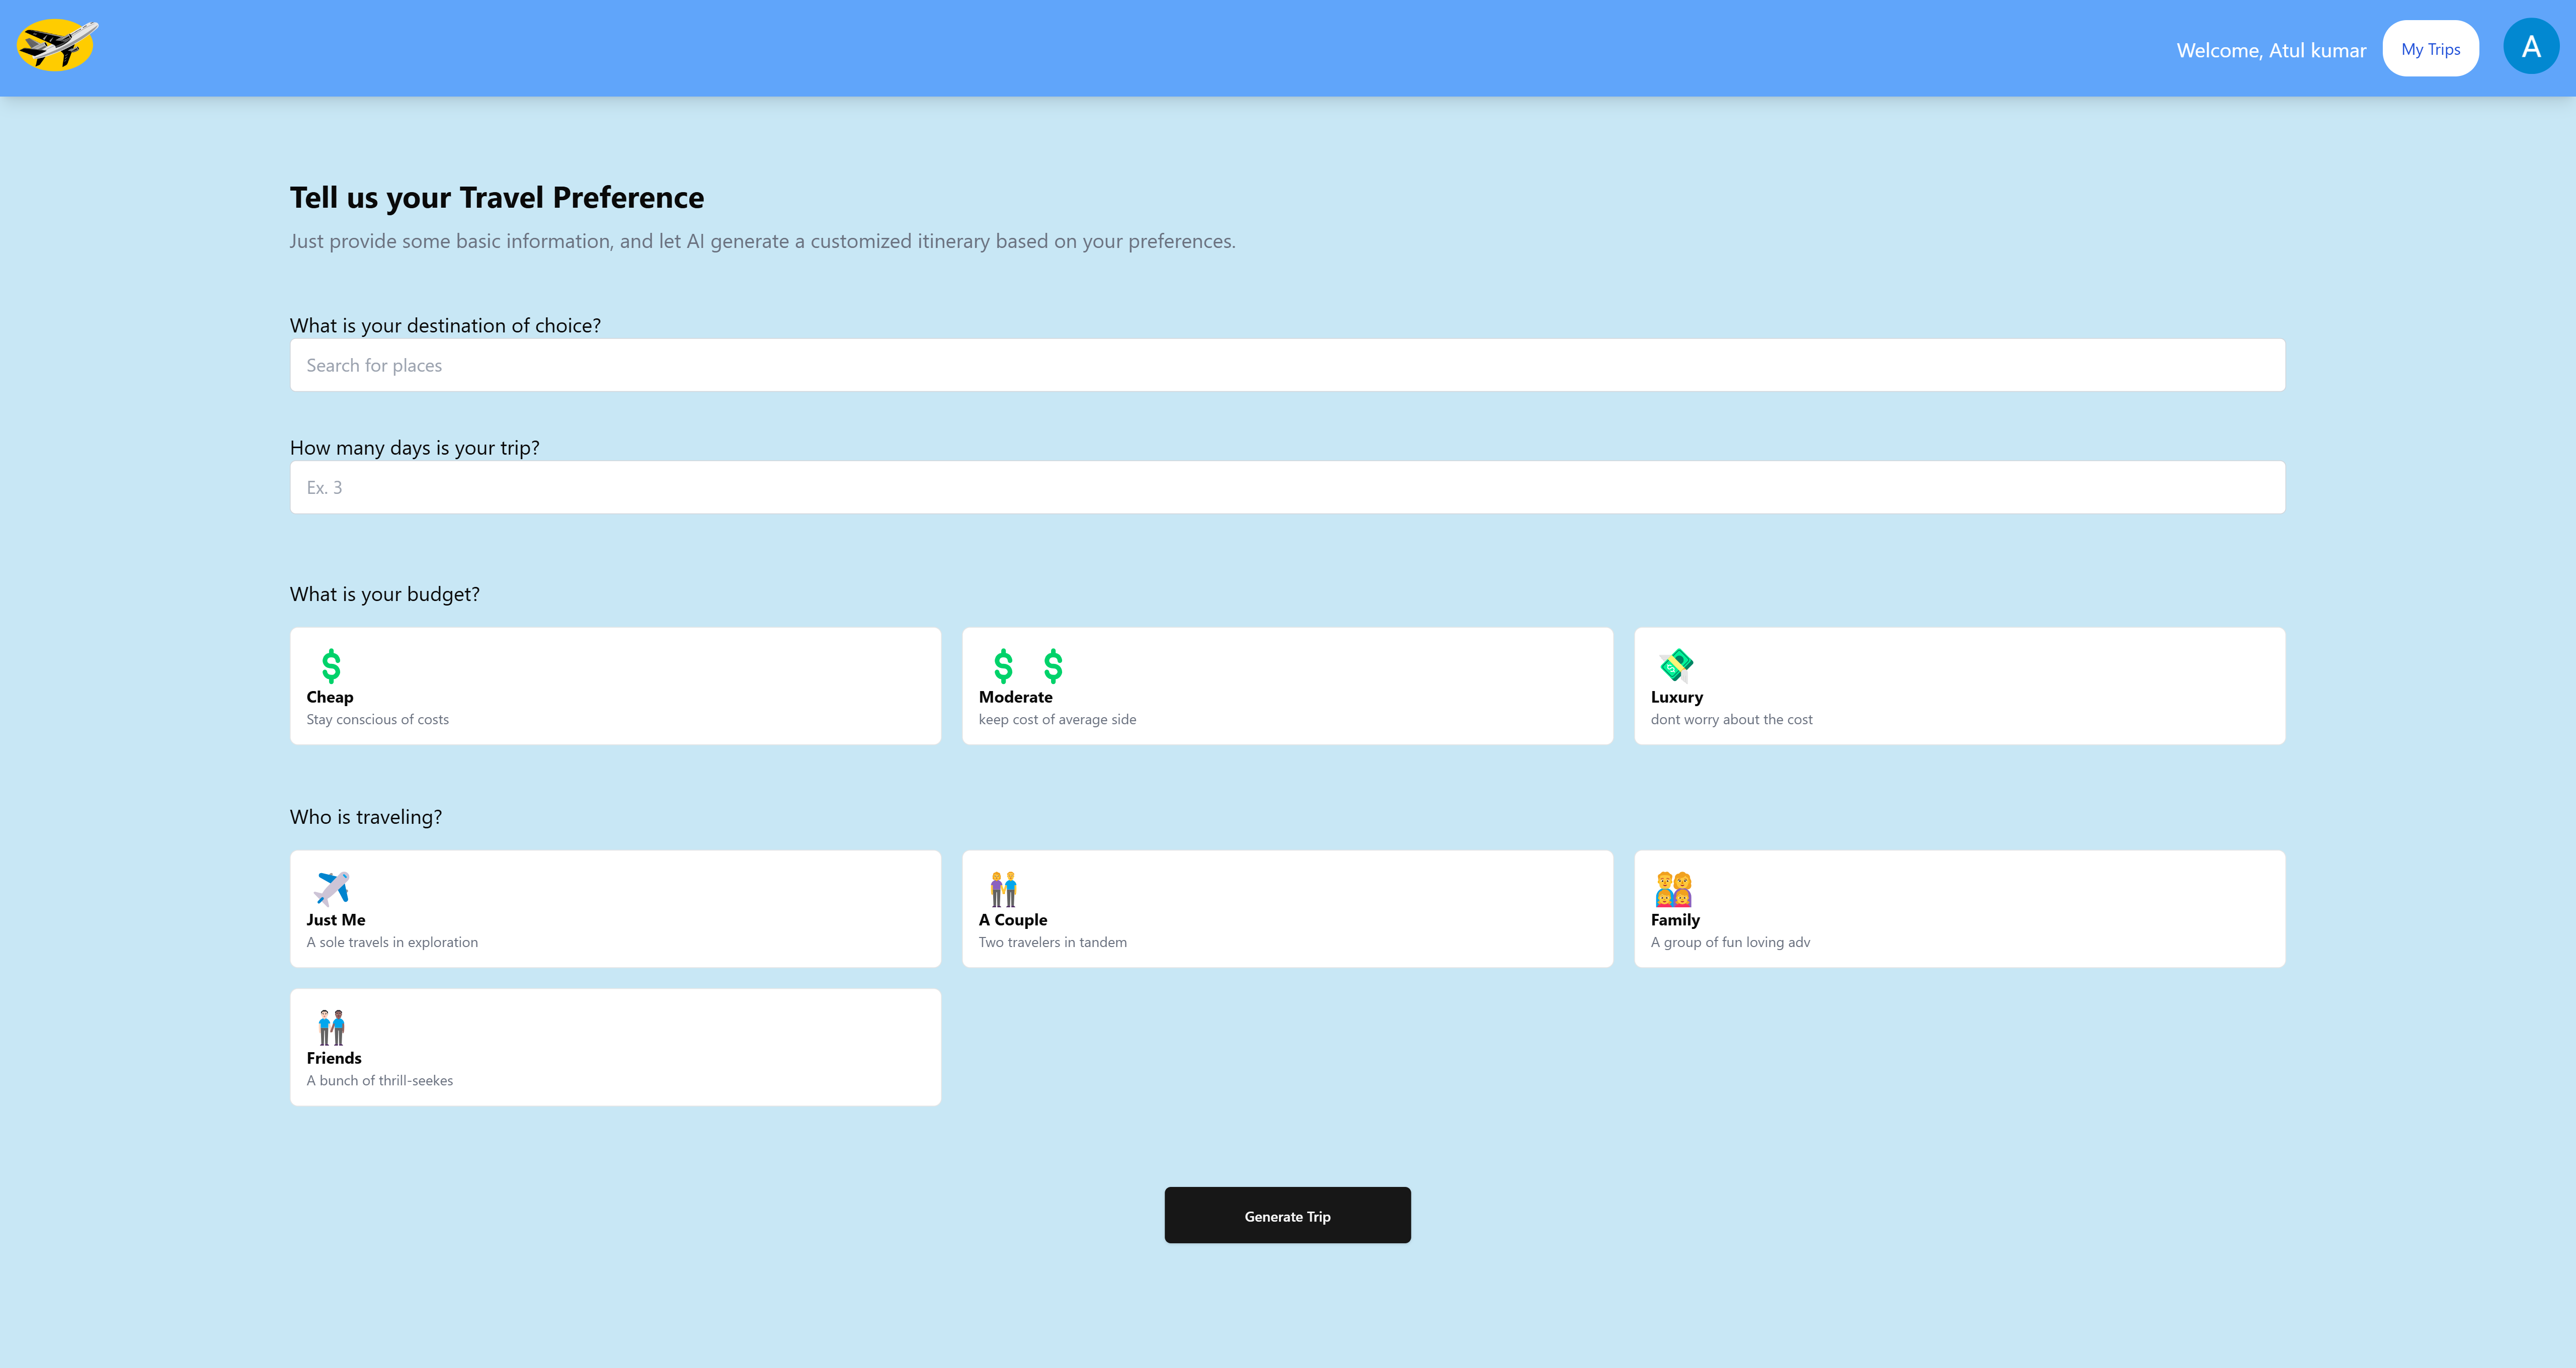Click the family emoji icon
The image size is (2576, 1368).
pyautogui.click(x=1673, y=888)
